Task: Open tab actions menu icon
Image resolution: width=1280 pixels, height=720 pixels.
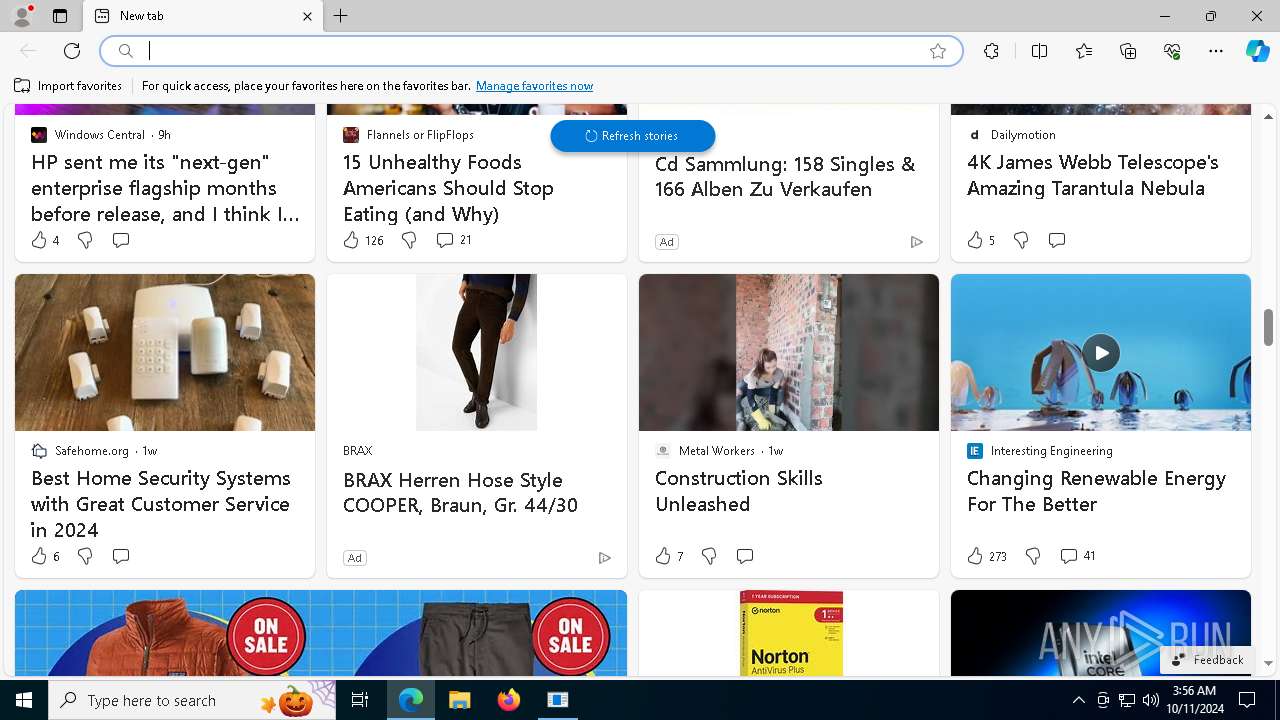Action: 60,16
